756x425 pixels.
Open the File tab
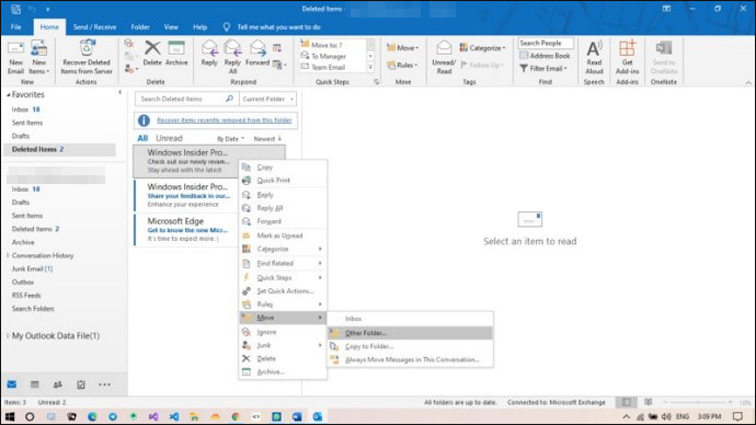[16, 27]
